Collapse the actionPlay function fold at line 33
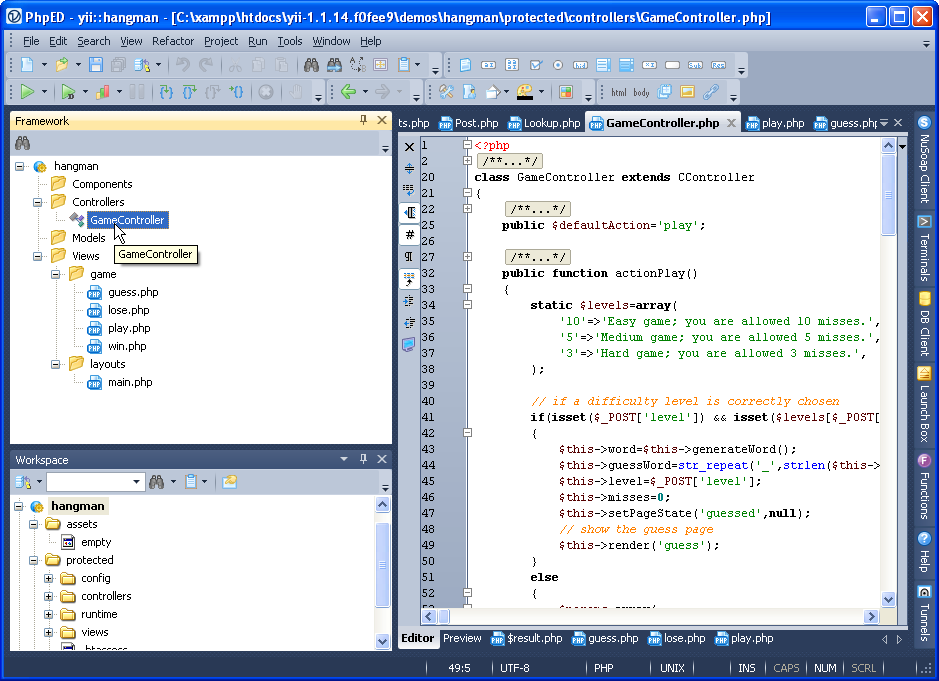This screenshot has width=939, height=681. [467, 289]
